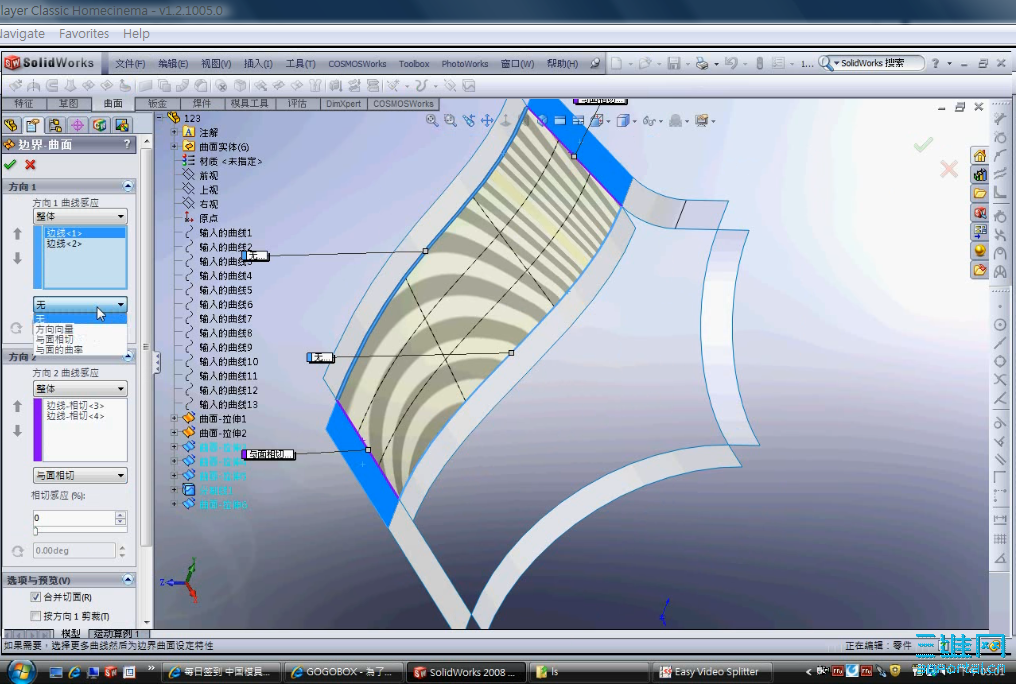
Task: Switch to 模具工具 command tab
Action: [x=249, y=104]
